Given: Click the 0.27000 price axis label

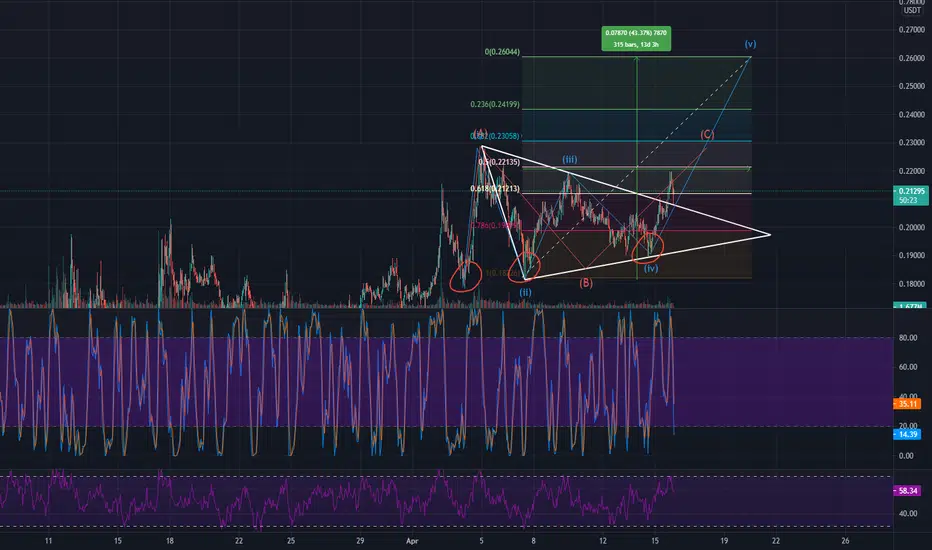Looking at the screenshot, I should tap(912, 30).
